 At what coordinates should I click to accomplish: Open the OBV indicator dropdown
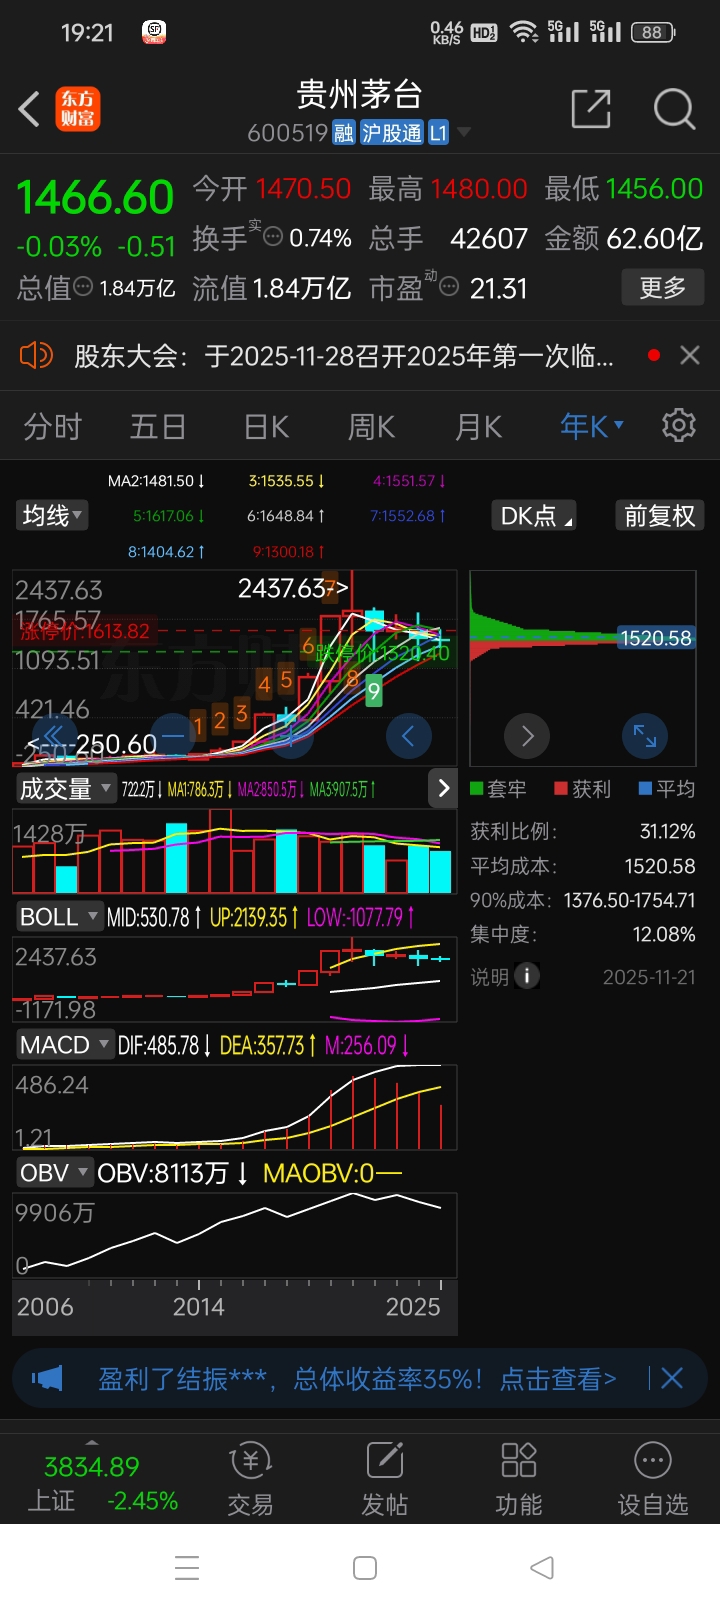(55, 1173)
